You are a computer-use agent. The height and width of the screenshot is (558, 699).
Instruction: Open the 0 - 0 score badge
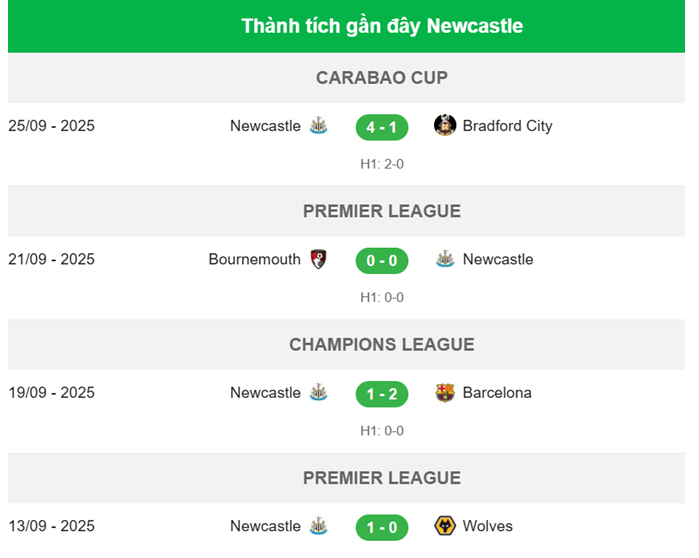point(382,260)
